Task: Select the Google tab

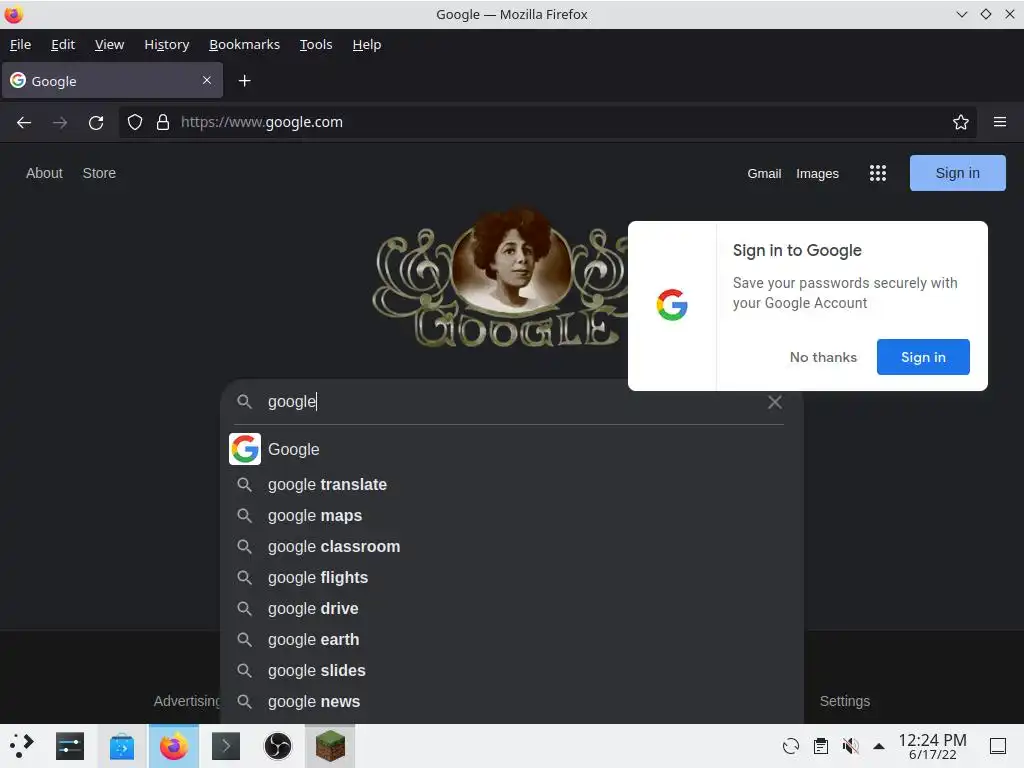Action: click(112, 80)
